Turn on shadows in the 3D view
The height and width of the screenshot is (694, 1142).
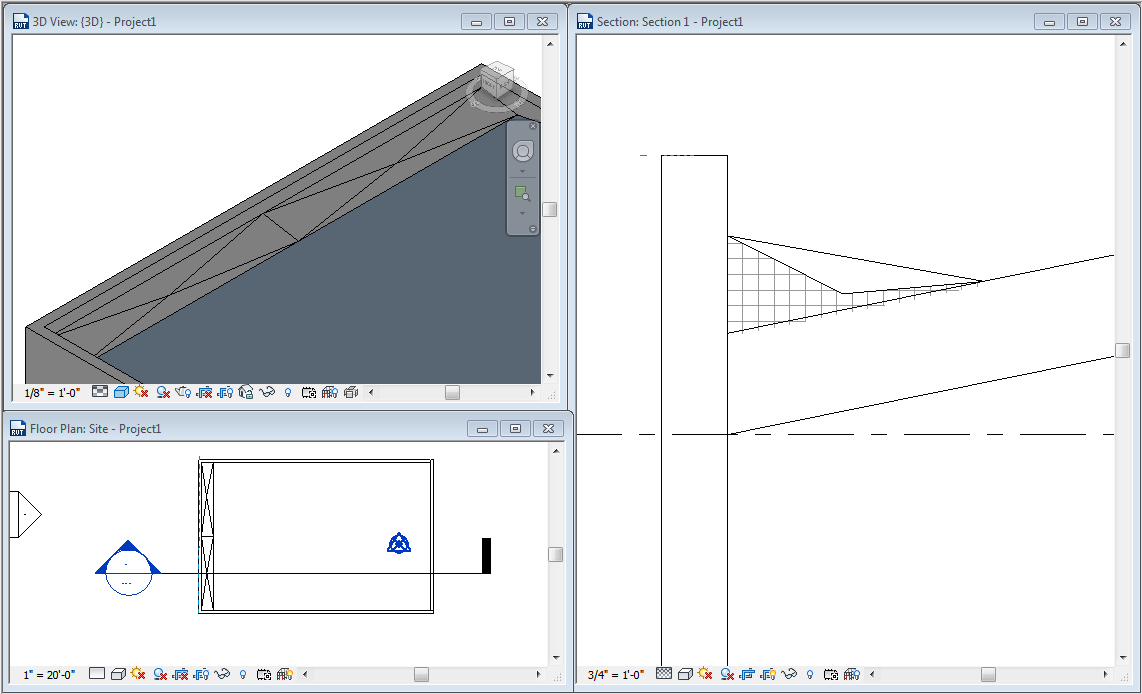coord(164,392)
